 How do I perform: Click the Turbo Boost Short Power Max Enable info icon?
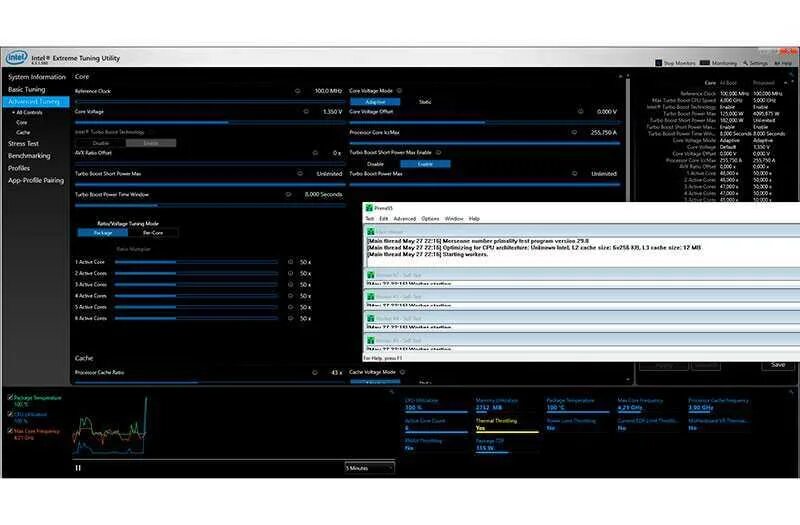(439, 152)
